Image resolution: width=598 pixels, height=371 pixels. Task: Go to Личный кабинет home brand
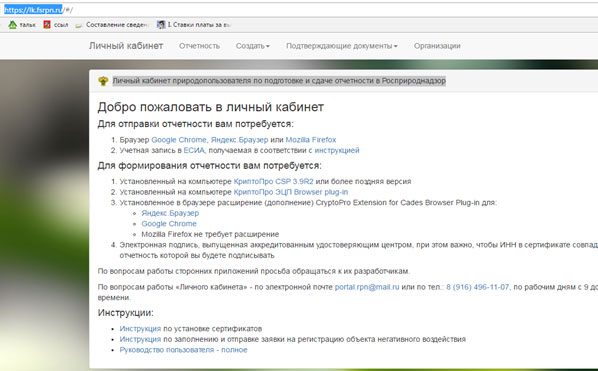click(x=126, y=46)
